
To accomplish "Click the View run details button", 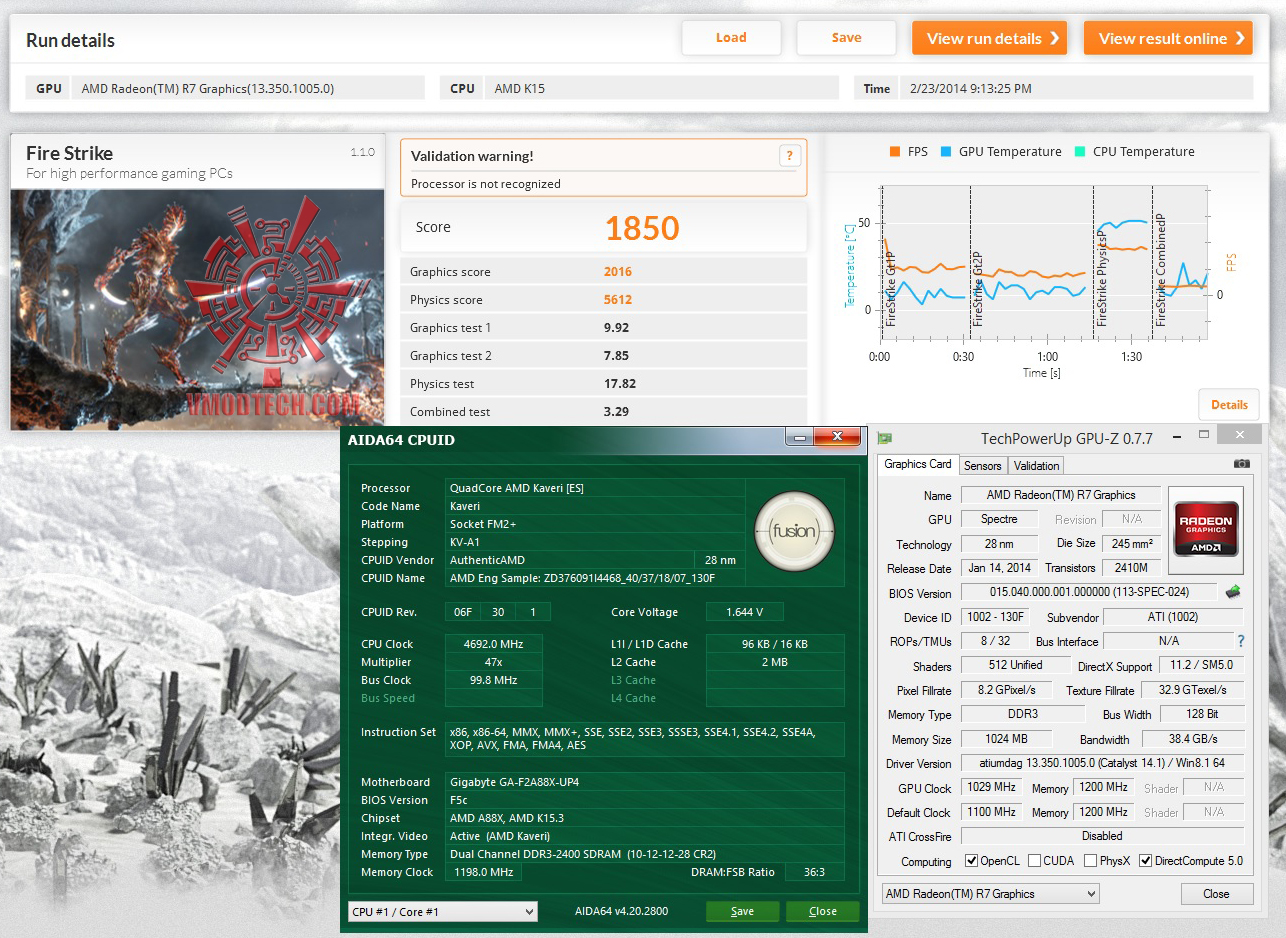I will (989, 38).
